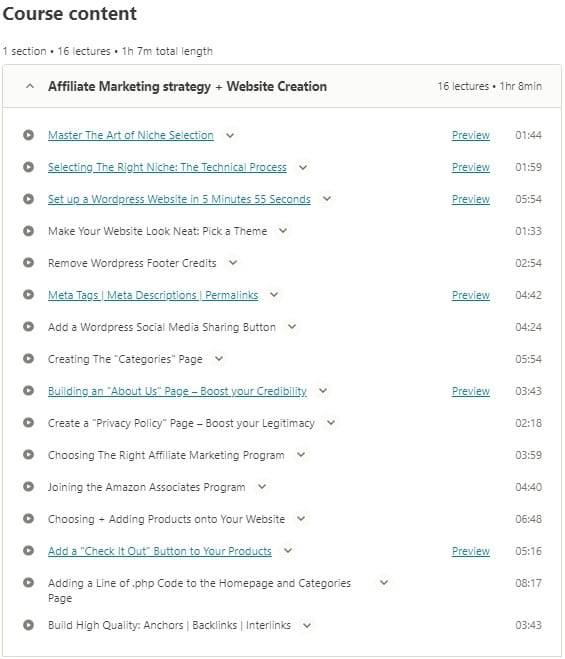Image resolution: width=565 pixels, height=659 pixels.
Task: Expand details for Joining the Amazon Associates Program
Action: click(262, 487)
